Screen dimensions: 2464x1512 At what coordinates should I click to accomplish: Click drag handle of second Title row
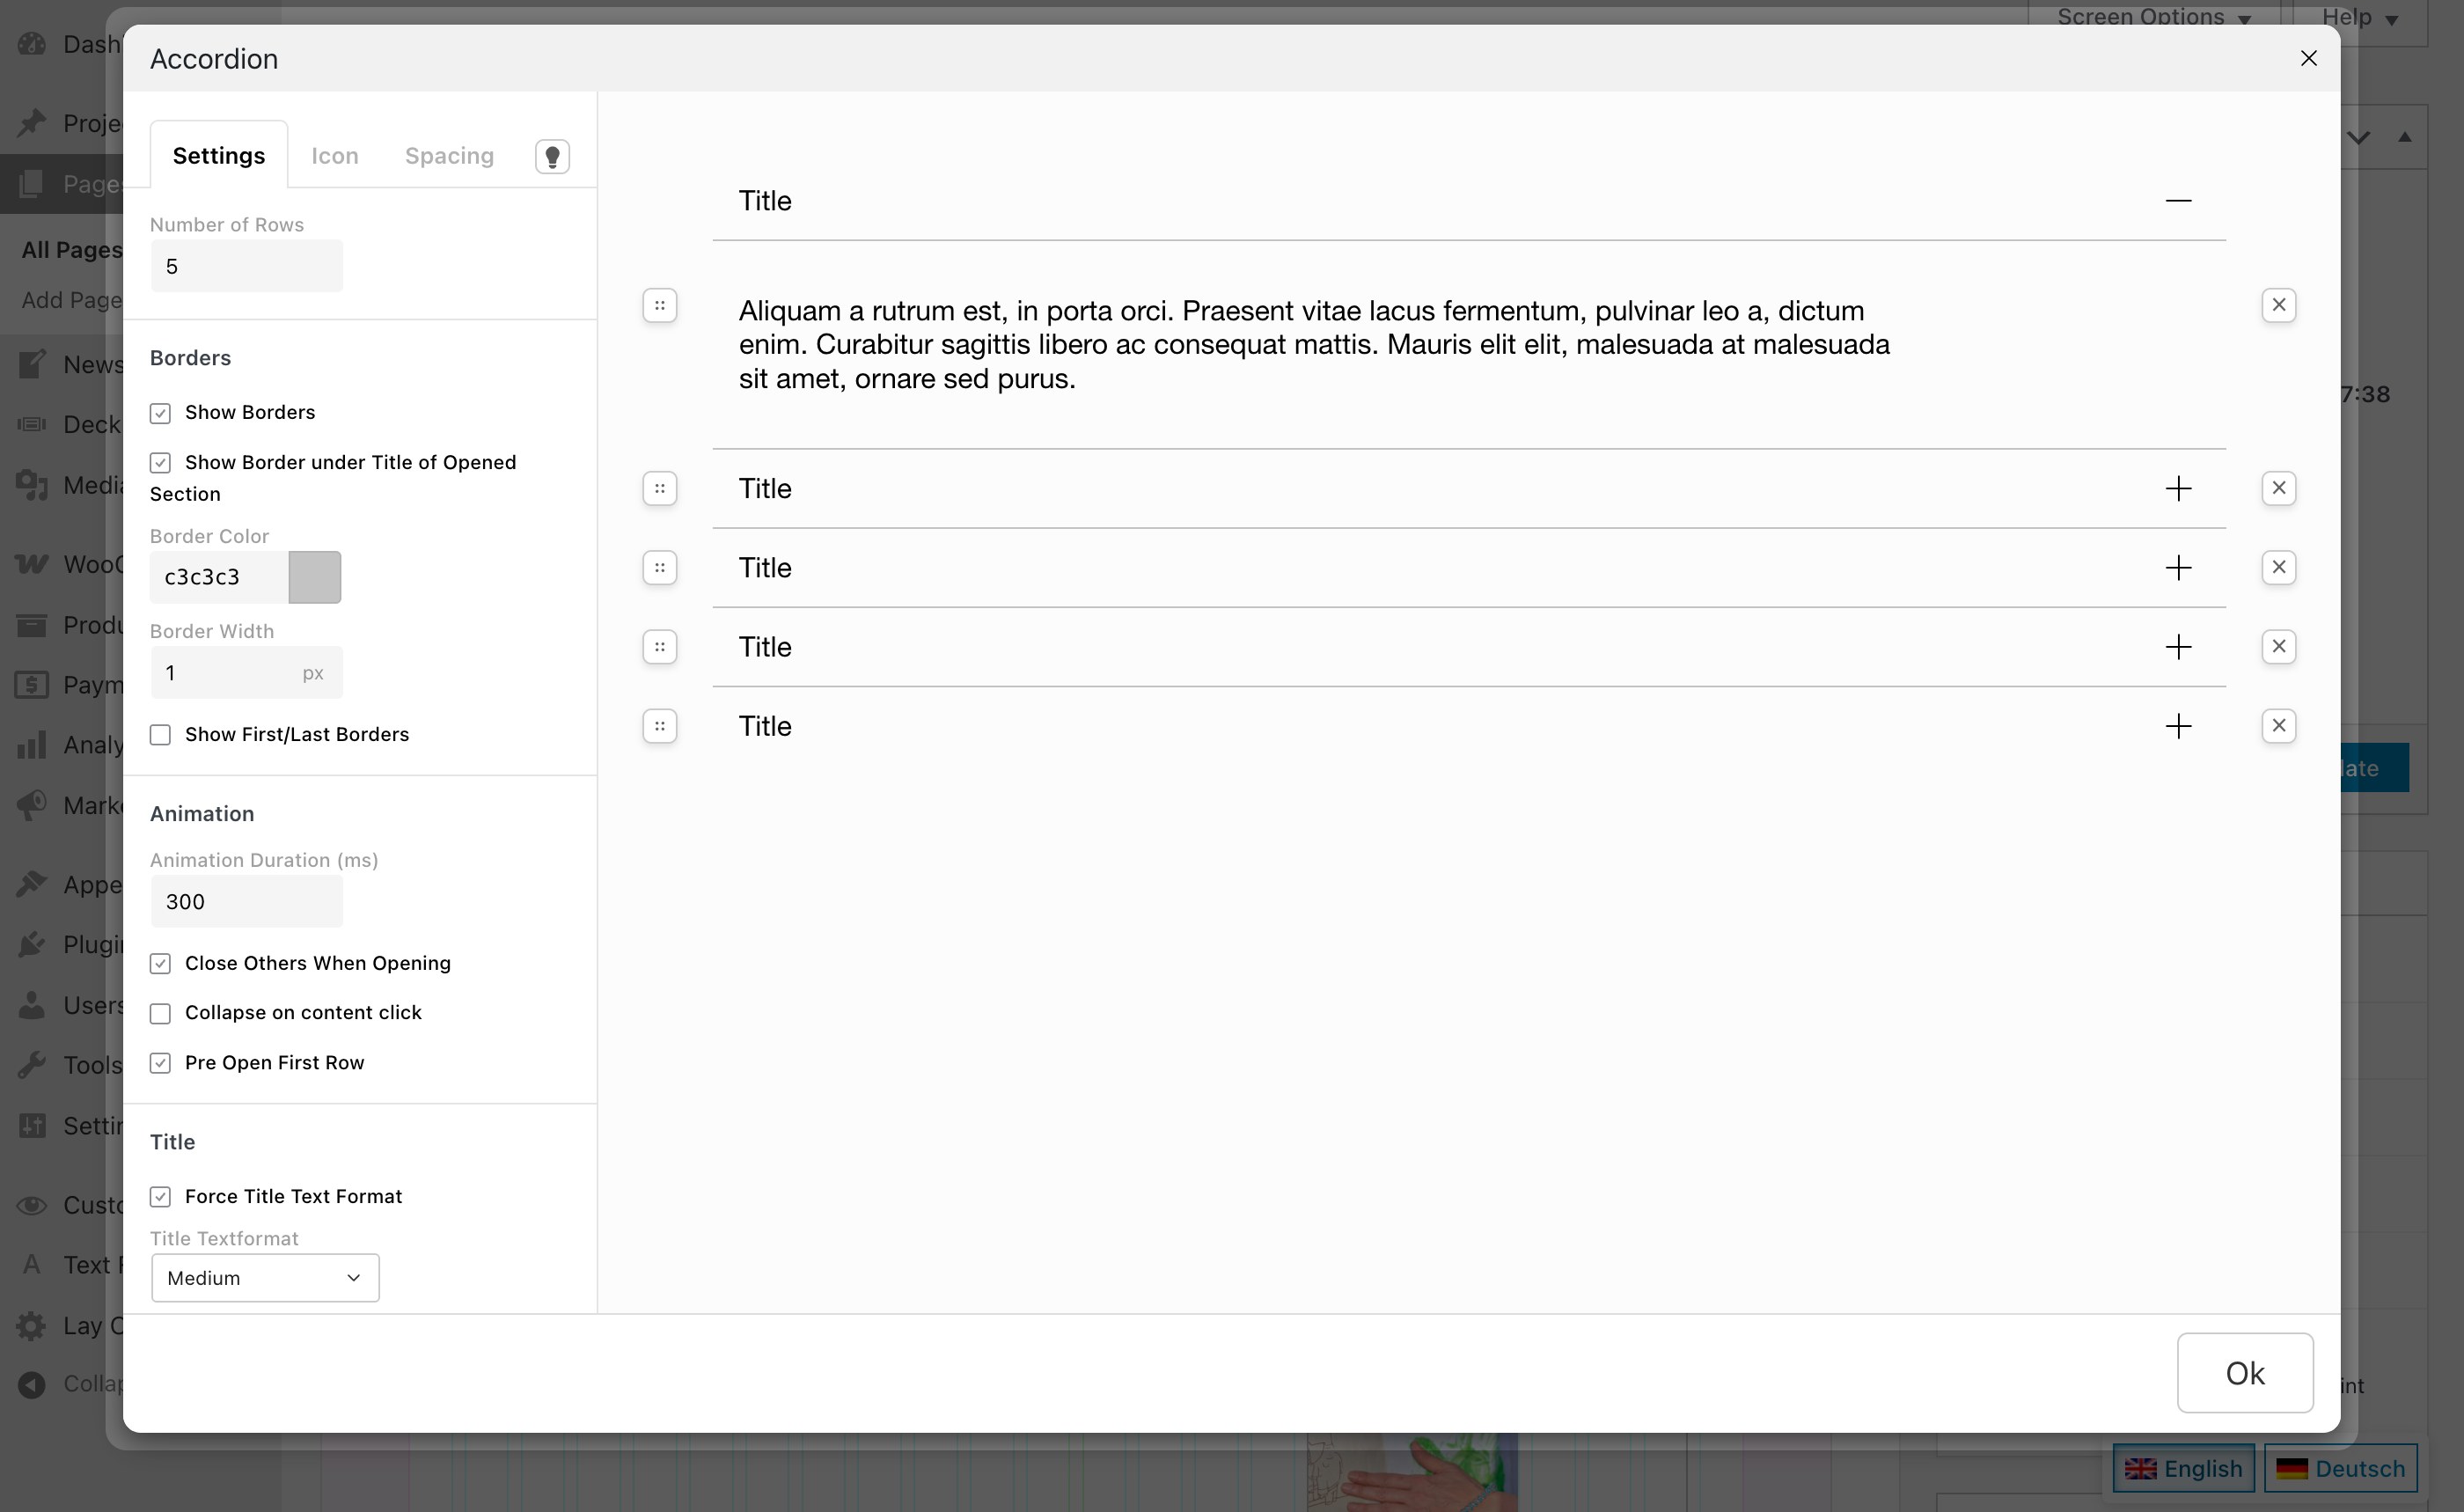659,488
